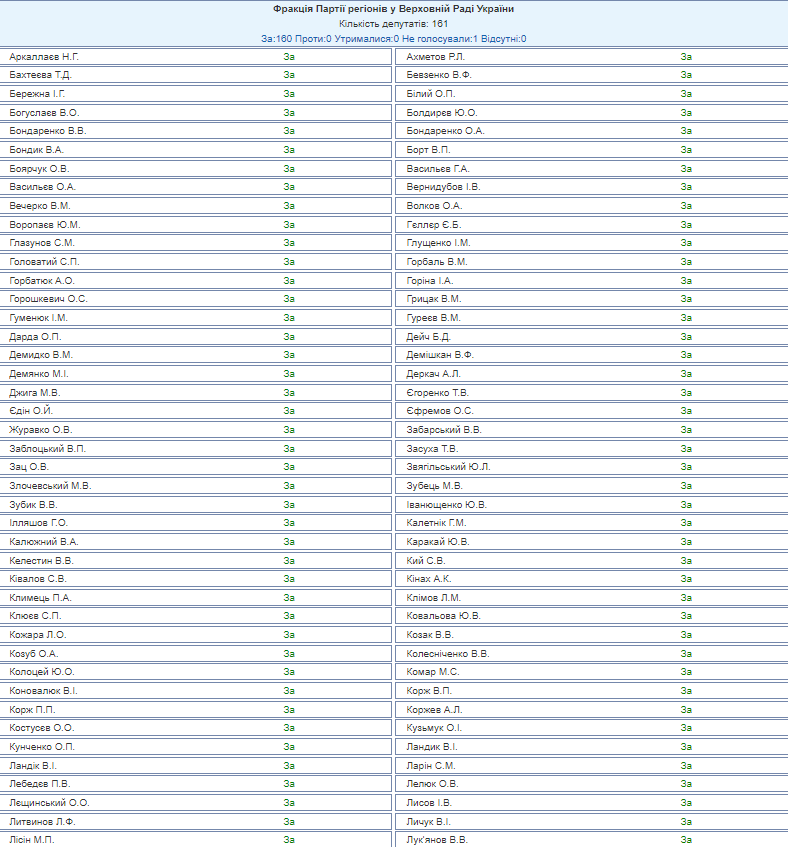Click the vote summary line 'За:160 Проти:0'

coord(393,39)
